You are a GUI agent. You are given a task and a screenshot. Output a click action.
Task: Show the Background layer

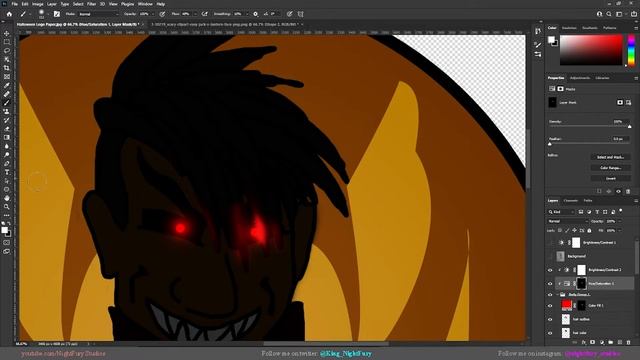coord(550,256)
